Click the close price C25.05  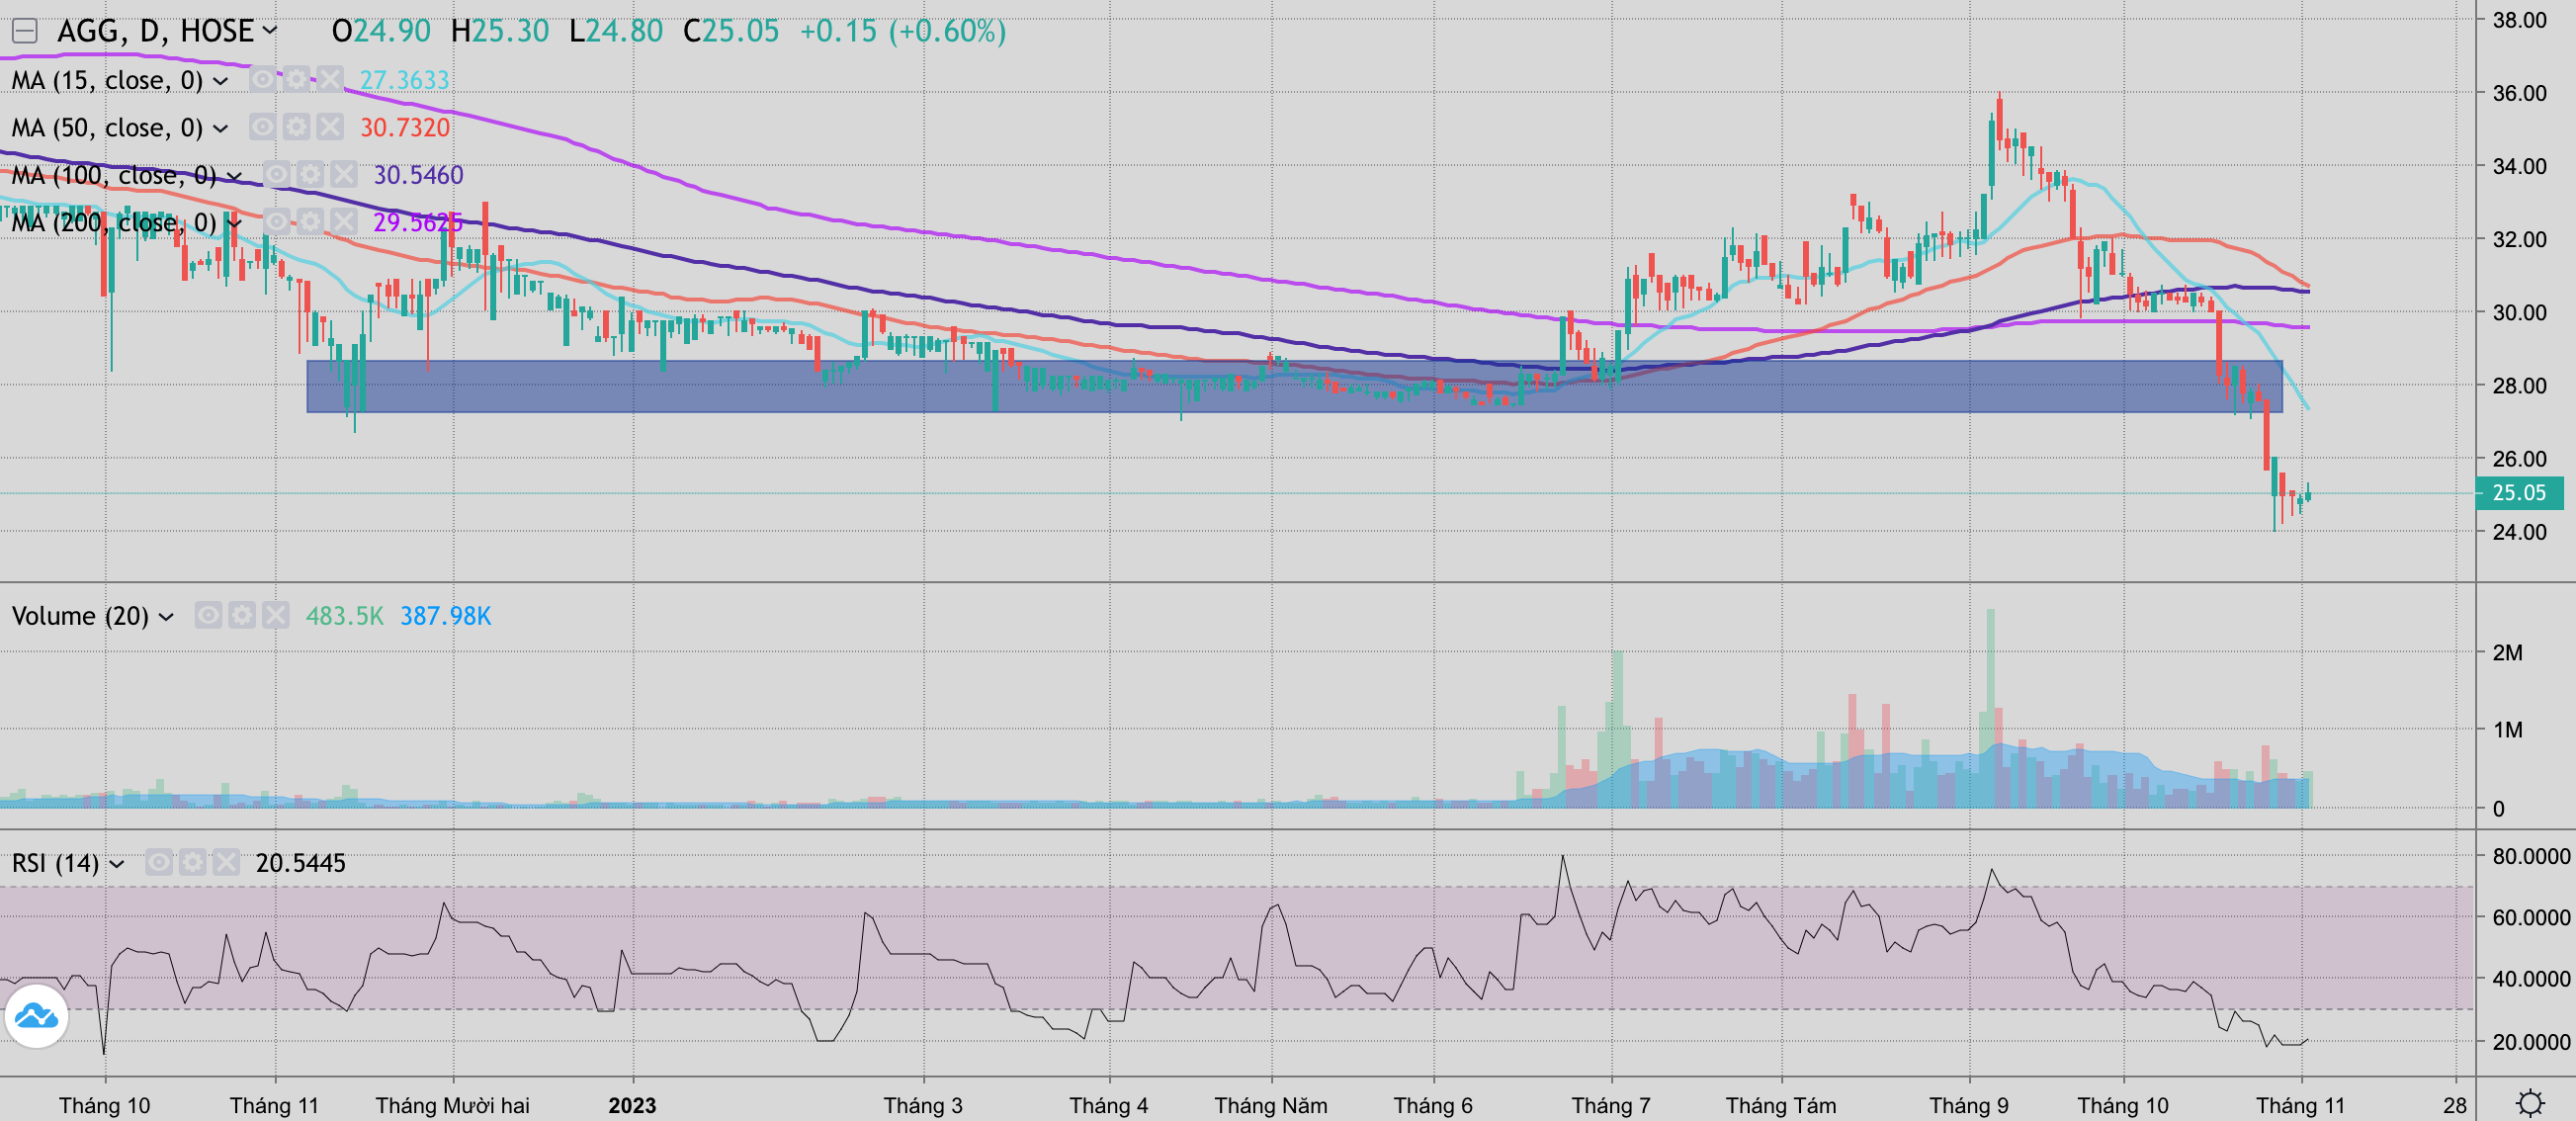pos(731,31)
